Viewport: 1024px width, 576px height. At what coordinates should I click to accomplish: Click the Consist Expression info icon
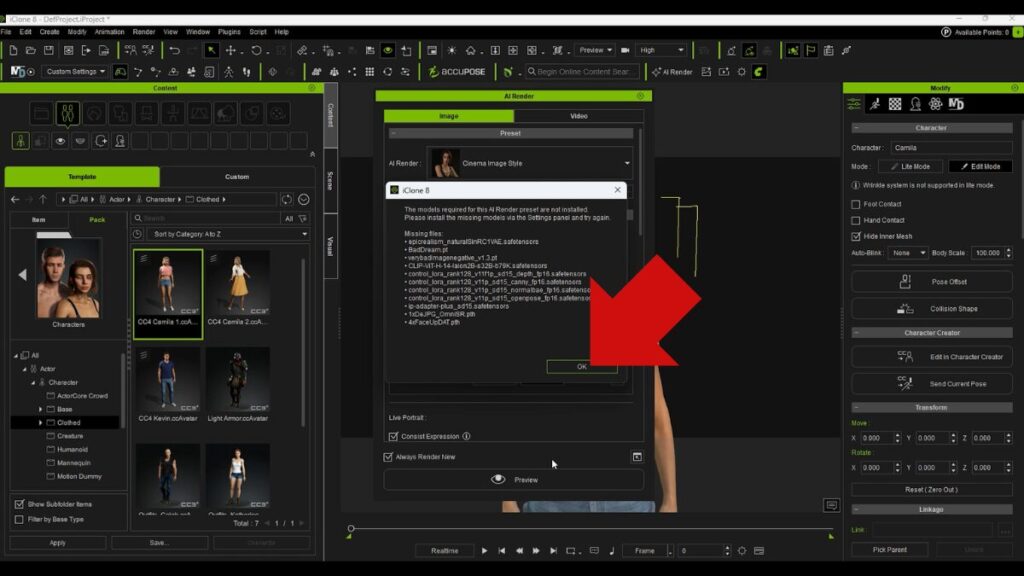click(466, 436)
